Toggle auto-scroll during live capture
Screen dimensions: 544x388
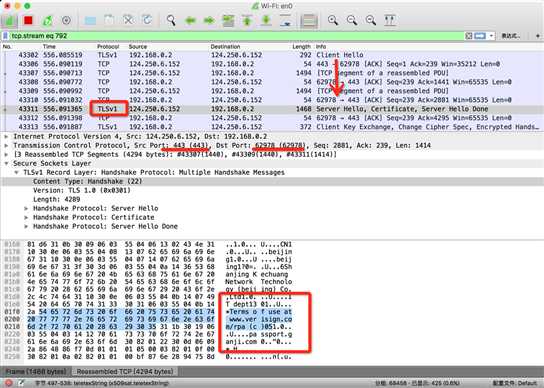(285, 20)
